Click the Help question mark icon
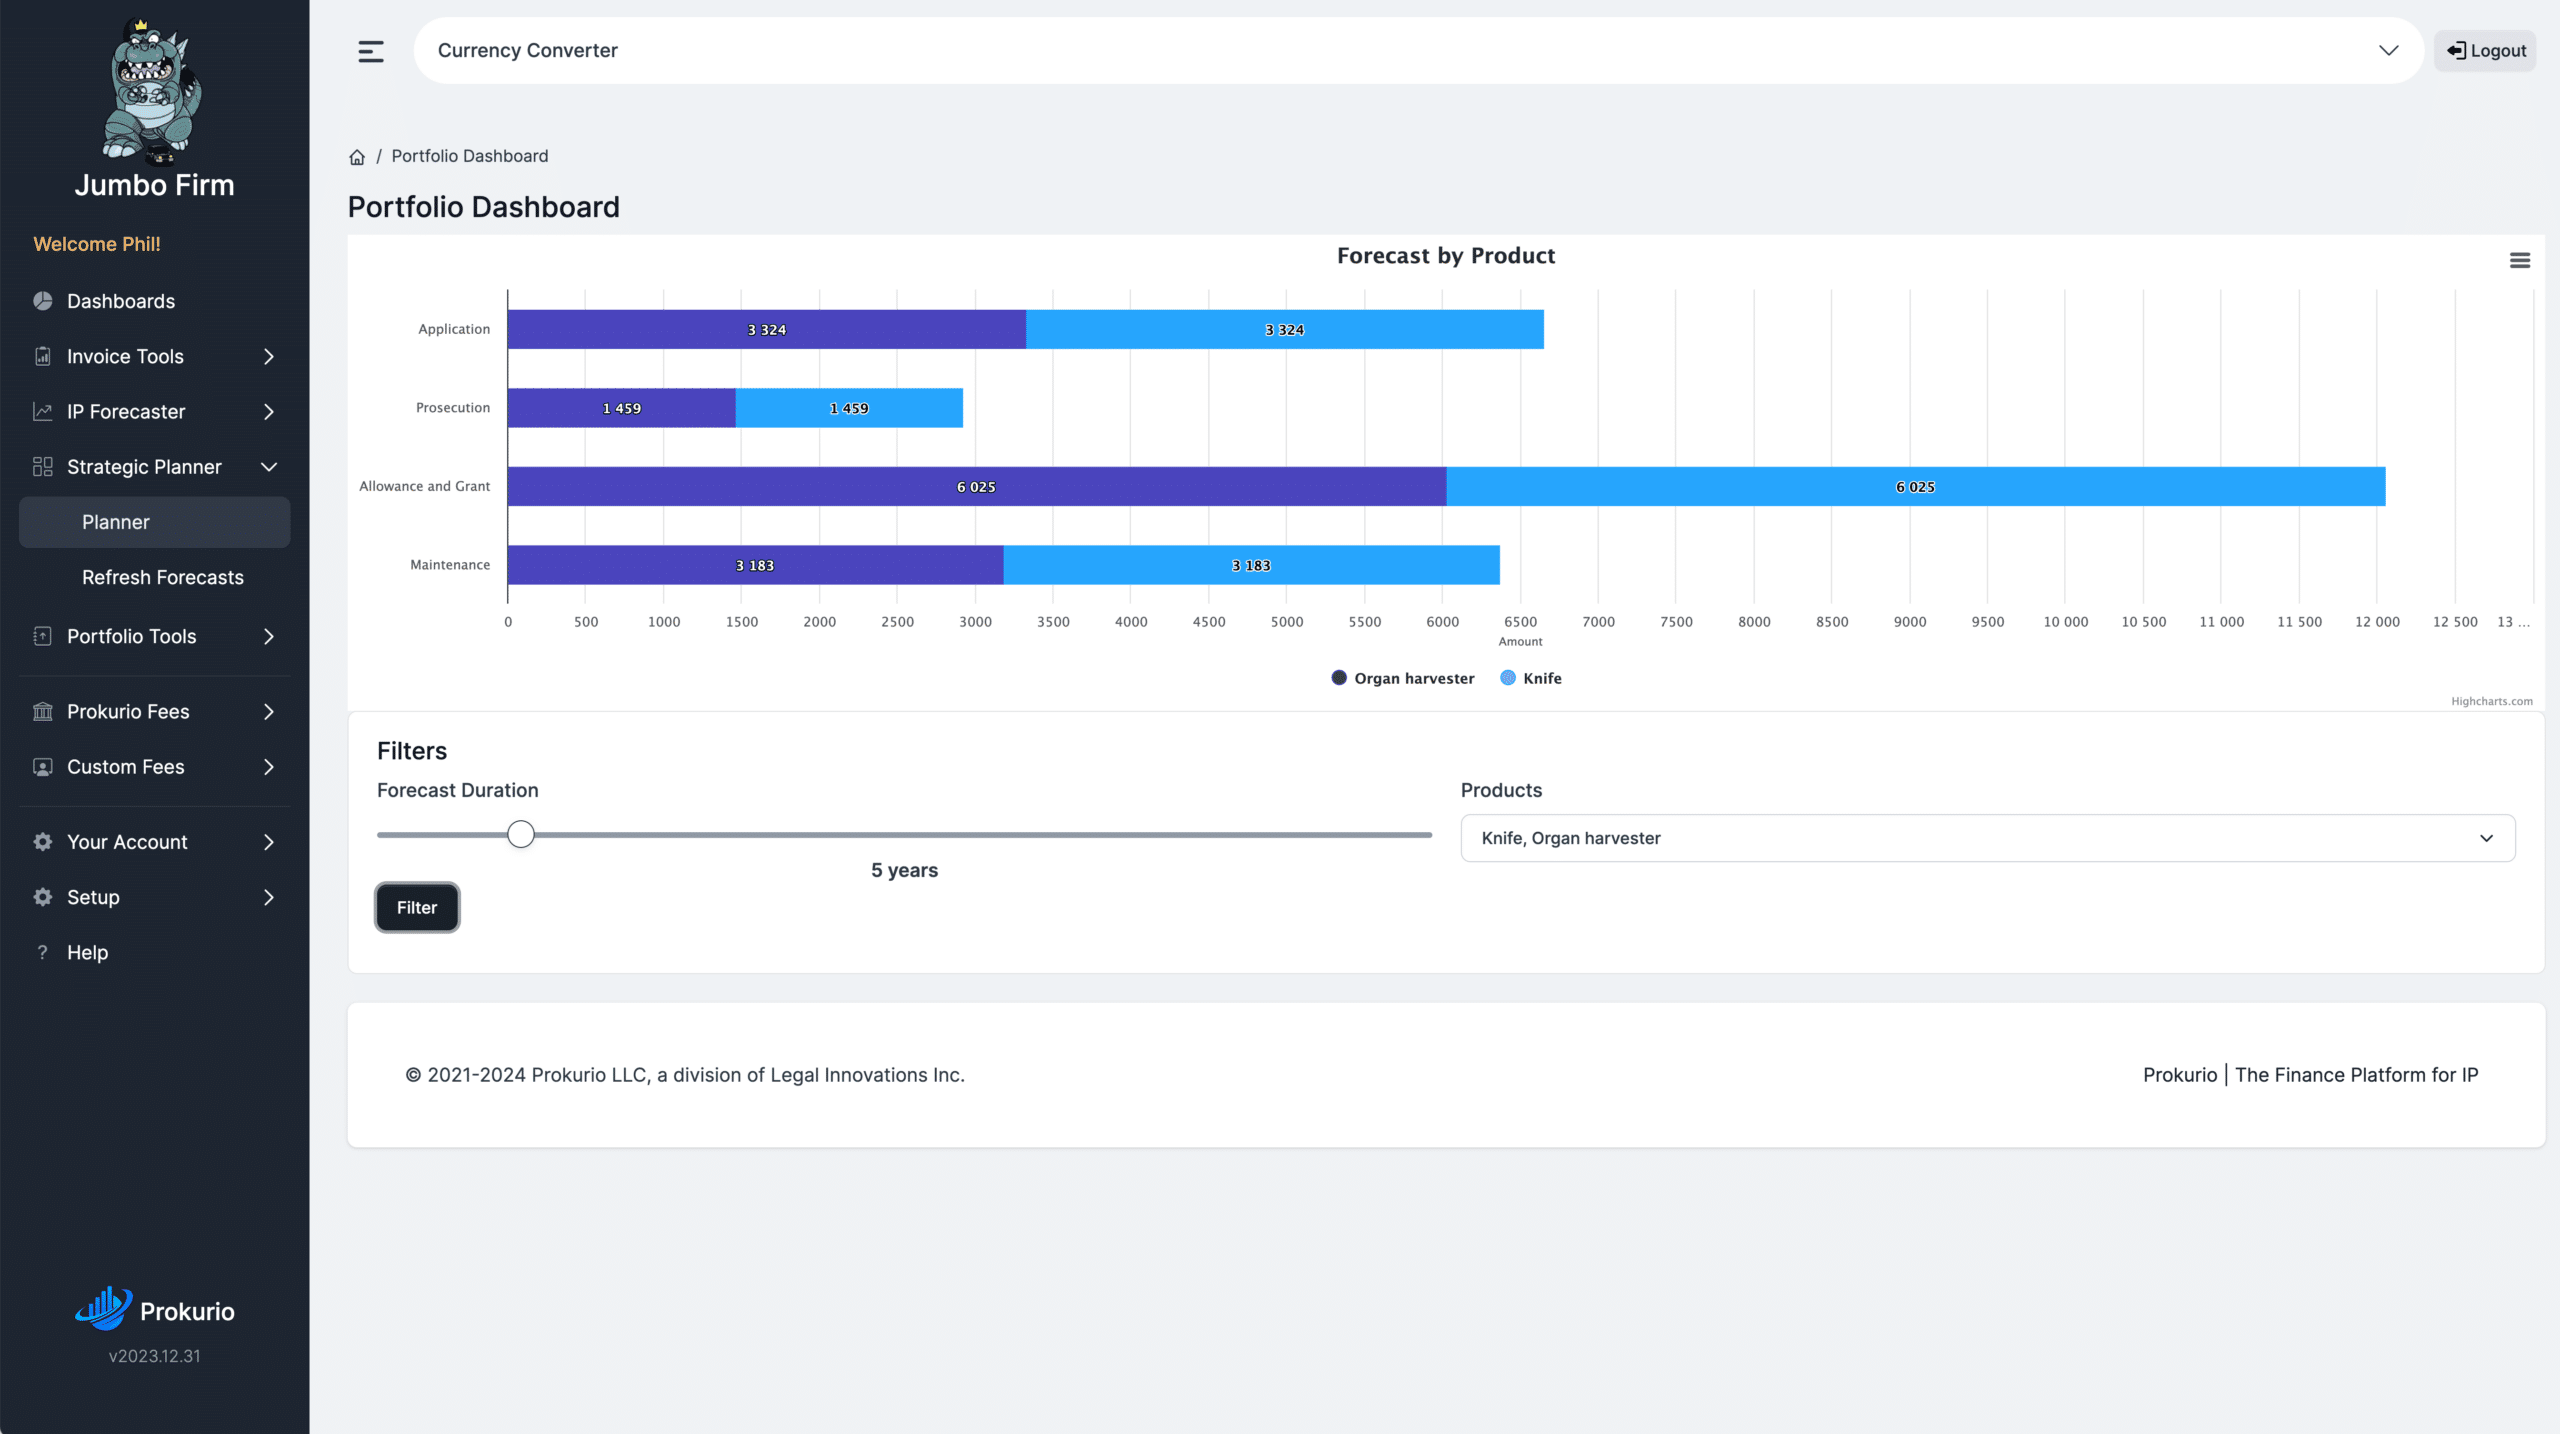 tap(42, 952)
